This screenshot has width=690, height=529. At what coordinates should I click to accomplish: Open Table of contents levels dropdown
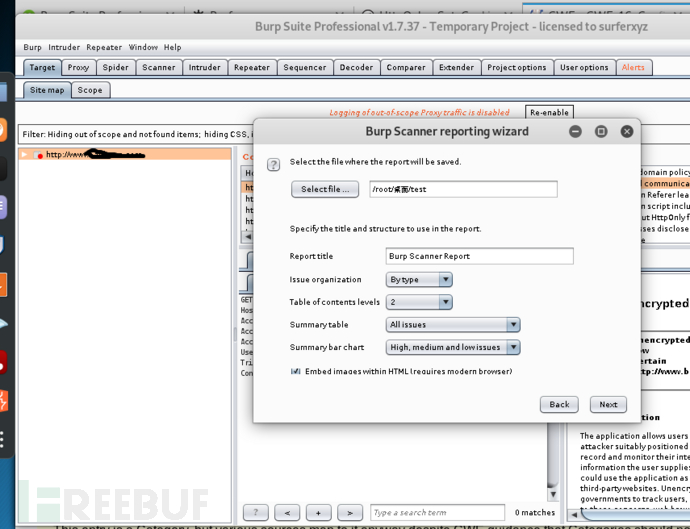coord(419,302)
